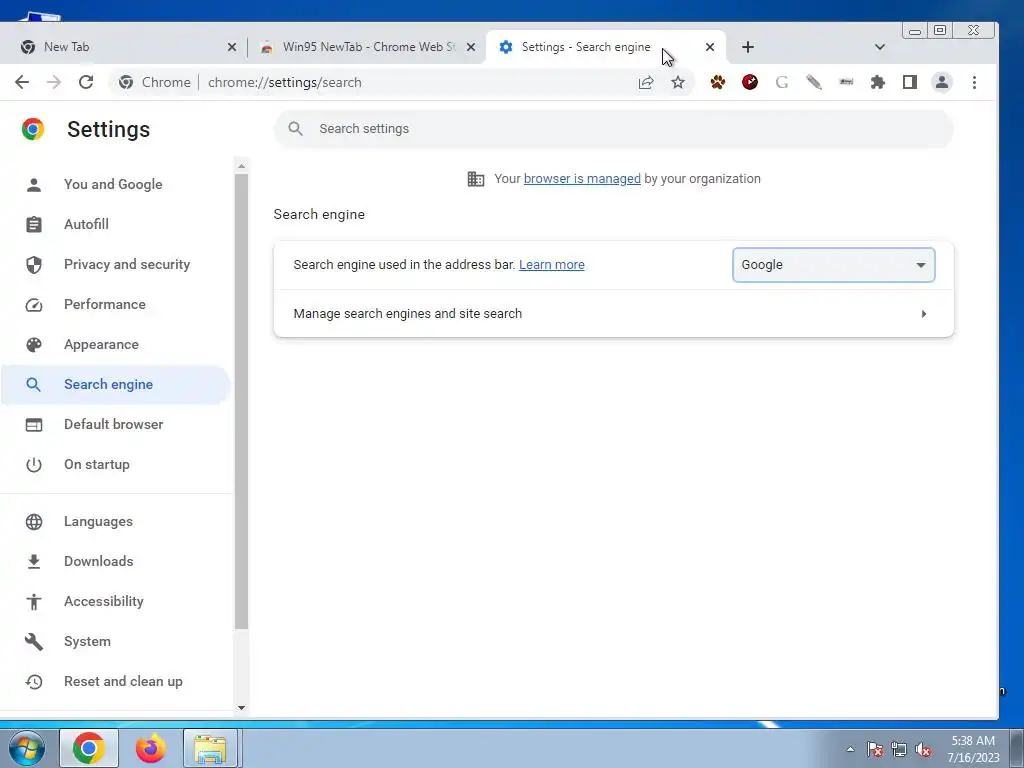The height and width of the screenshot is (768, 1024).
Task: Click the small gray label extension icon
Action: pyautogui.click(x=846, y=82)
